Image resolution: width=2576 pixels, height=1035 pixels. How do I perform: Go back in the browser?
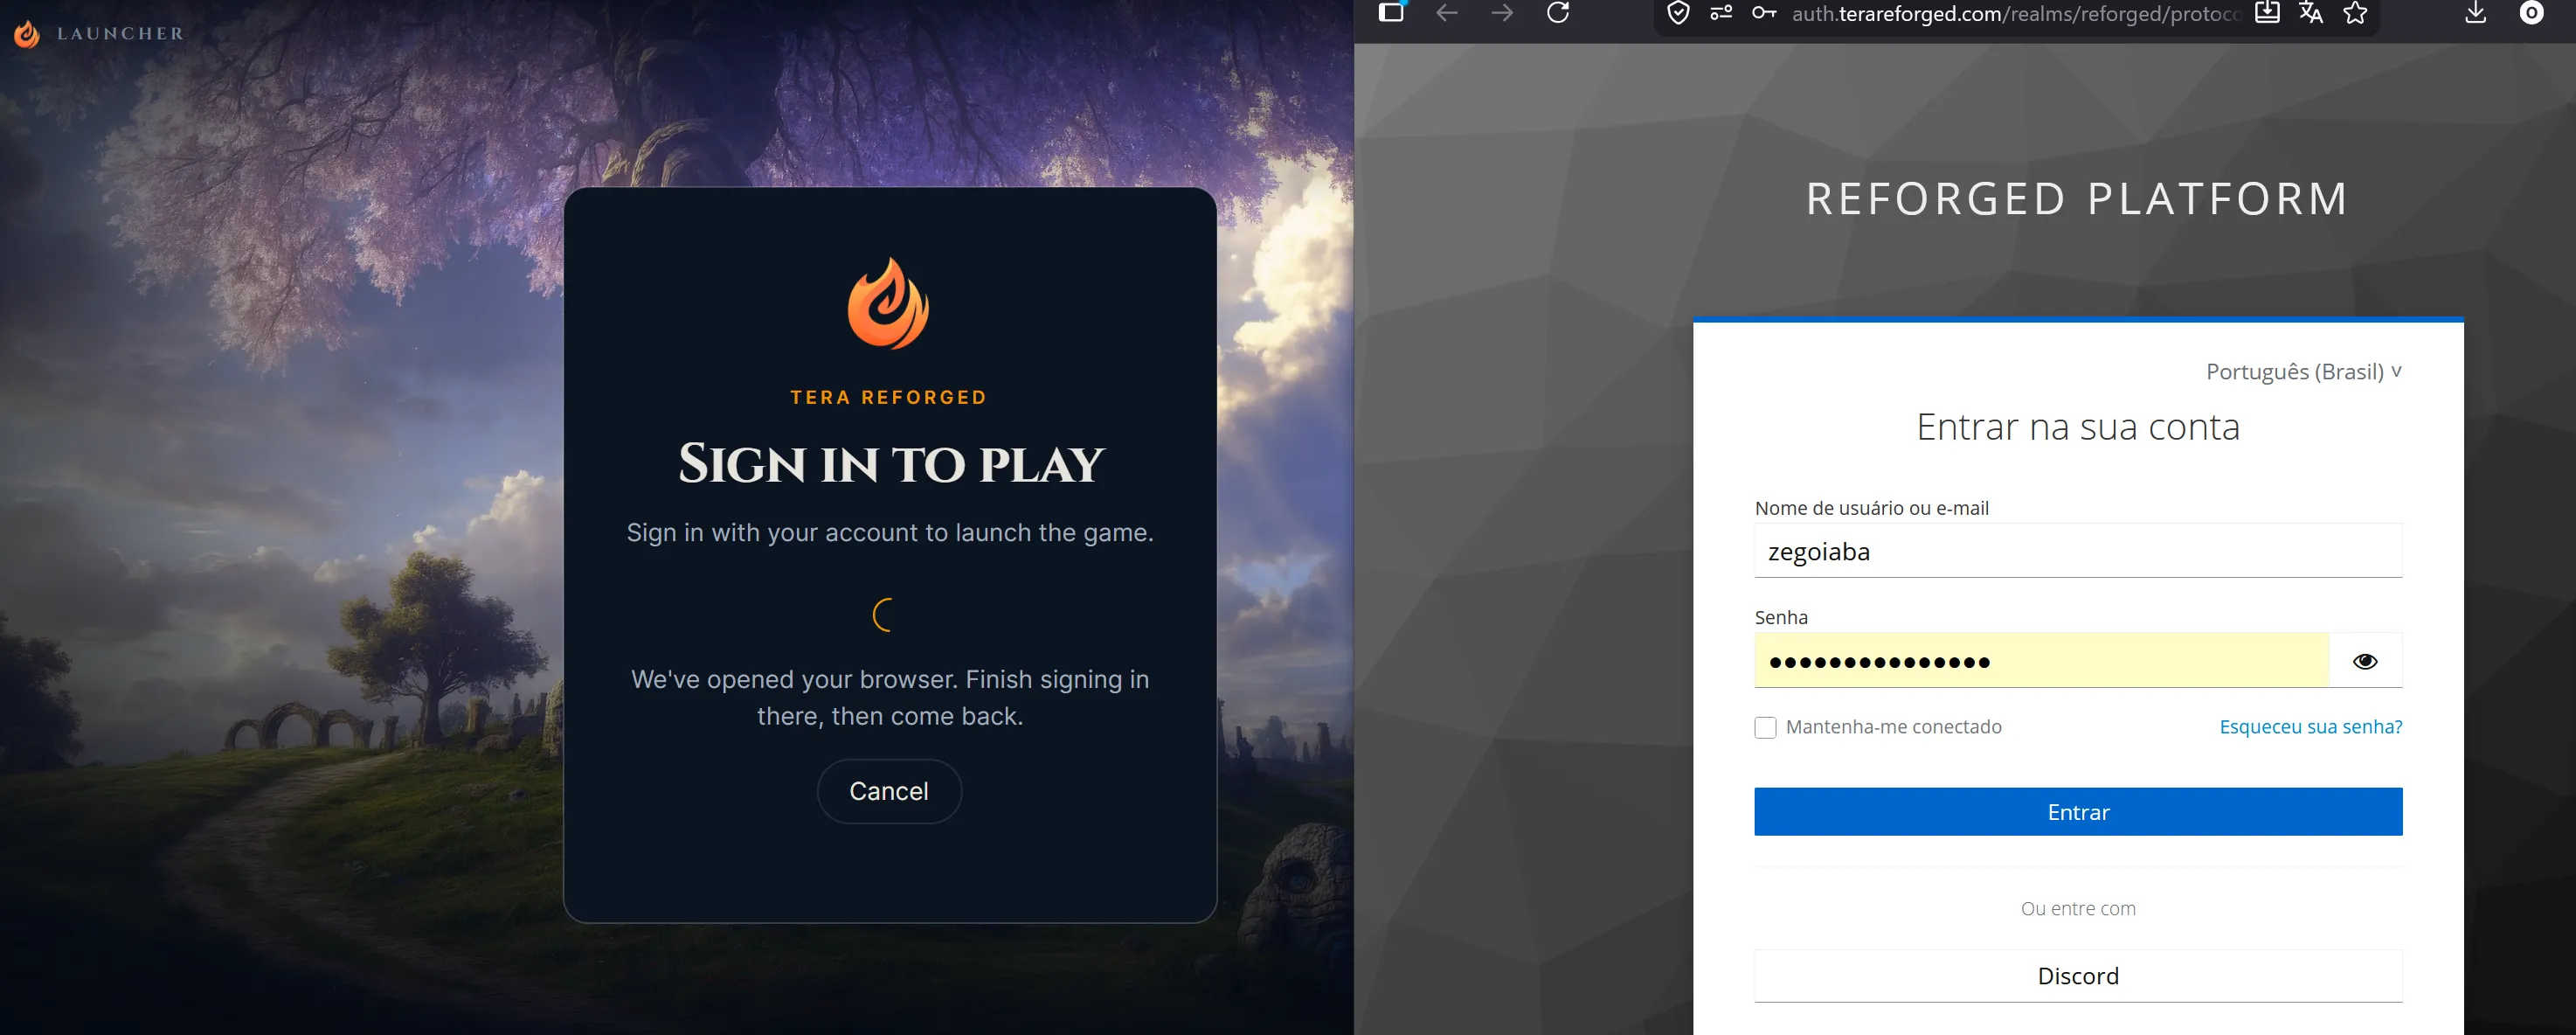pos(1447,12)
